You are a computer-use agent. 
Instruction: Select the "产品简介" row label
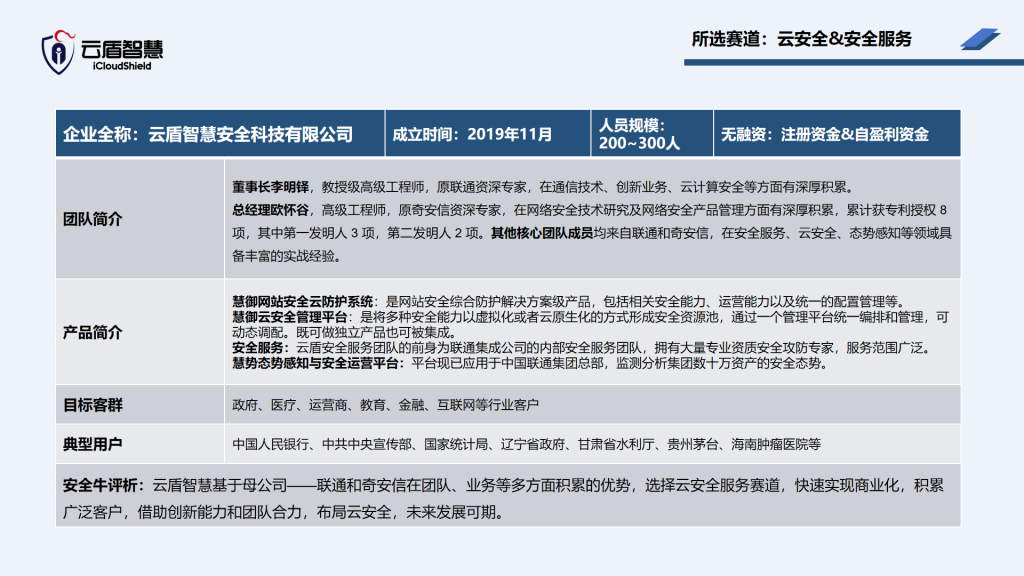coord(93,332)
